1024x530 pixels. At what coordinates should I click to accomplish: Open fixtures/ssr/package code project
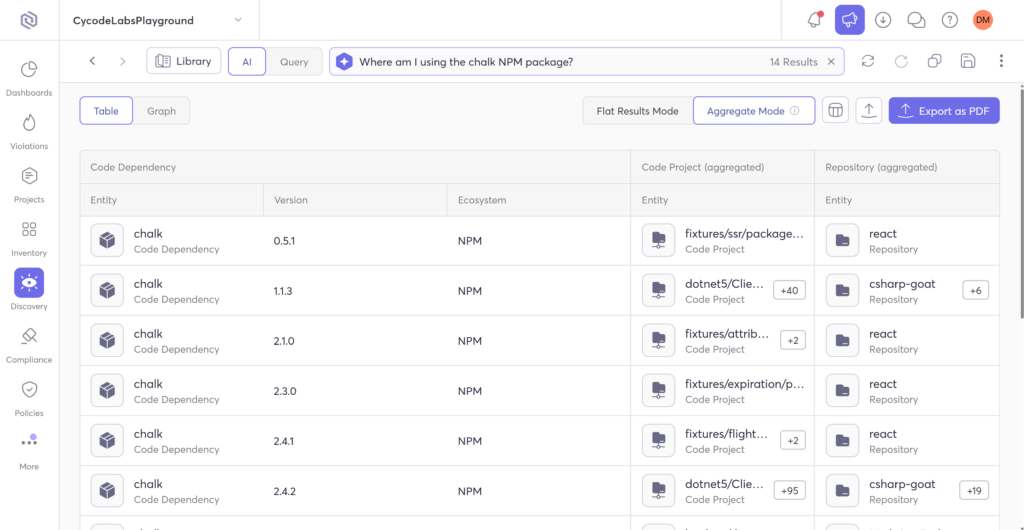(744, 234)
